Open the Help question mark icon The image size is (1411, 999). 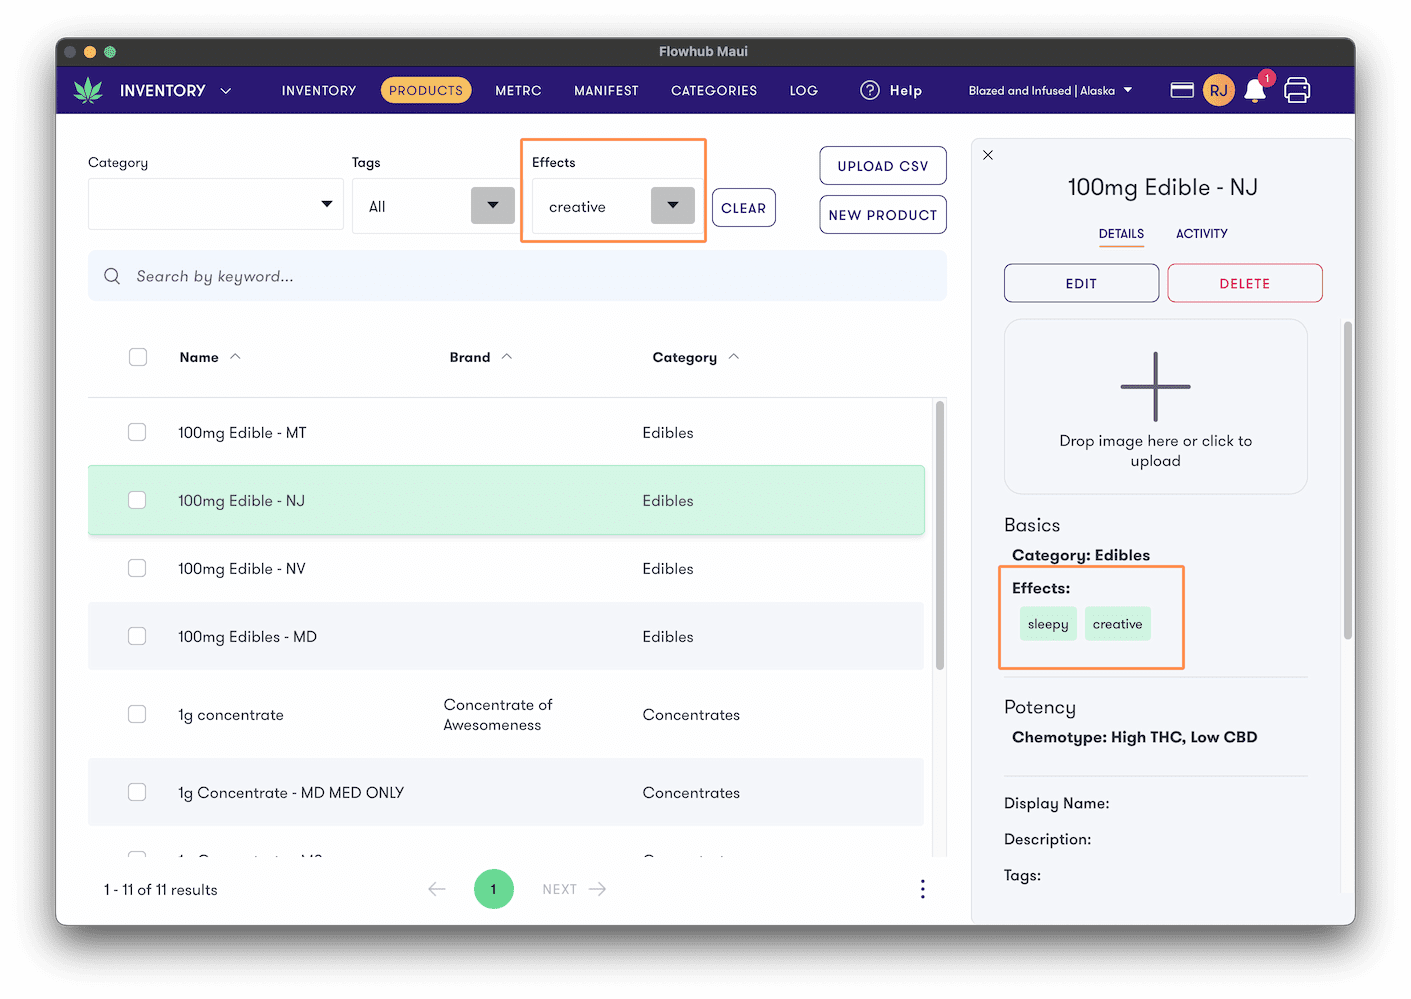pos(870,90)
